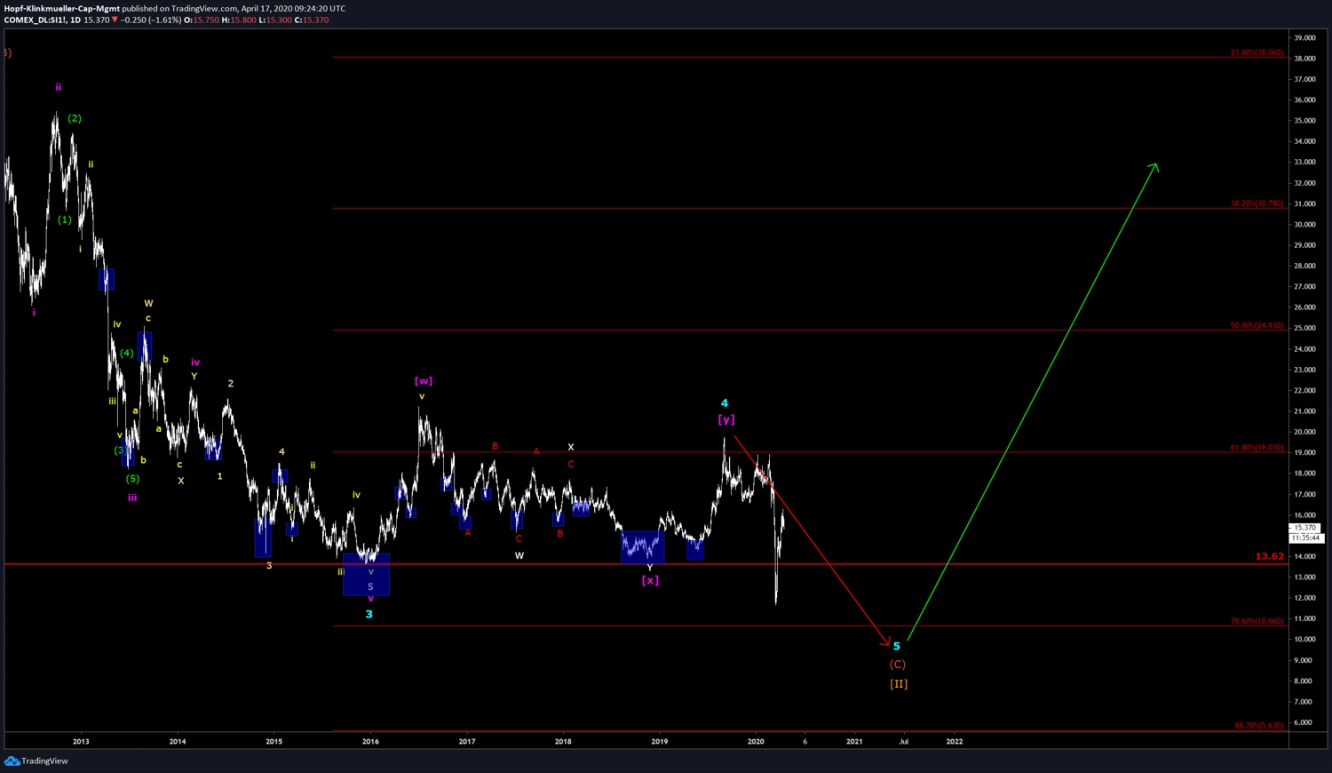
Task: Select the 23.60%(38.060) Fibonacci label
Action: click(1257, 53)
